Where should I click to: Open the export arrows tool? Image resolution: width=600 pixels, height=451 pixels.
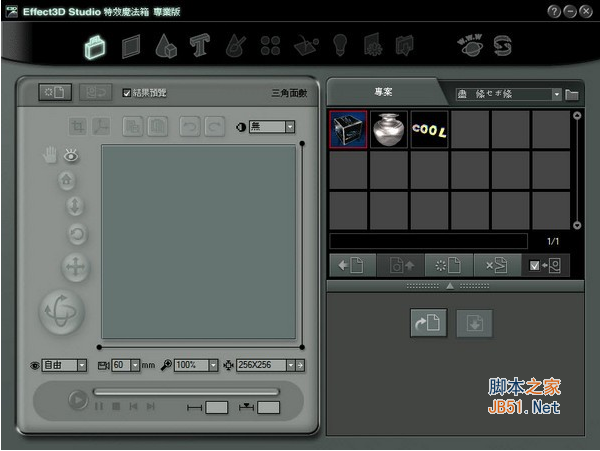(x=404, y=46)
